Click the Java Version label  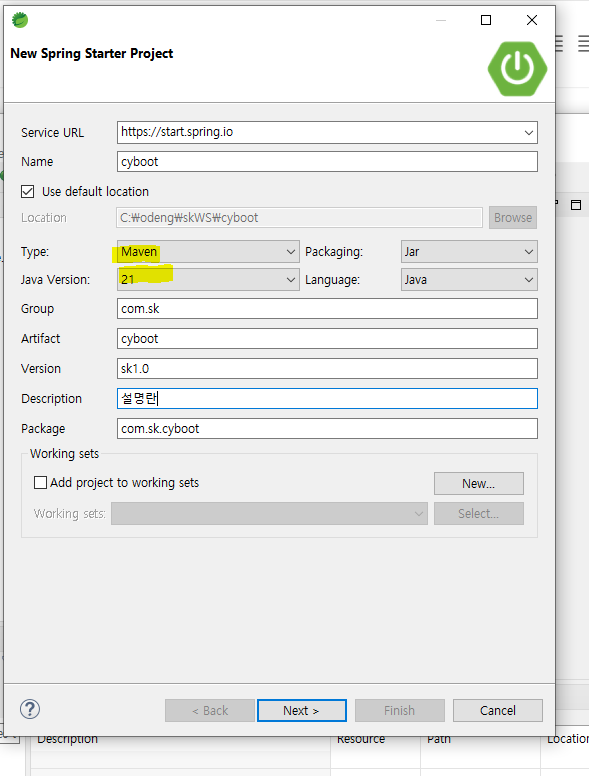click(55, 280)
